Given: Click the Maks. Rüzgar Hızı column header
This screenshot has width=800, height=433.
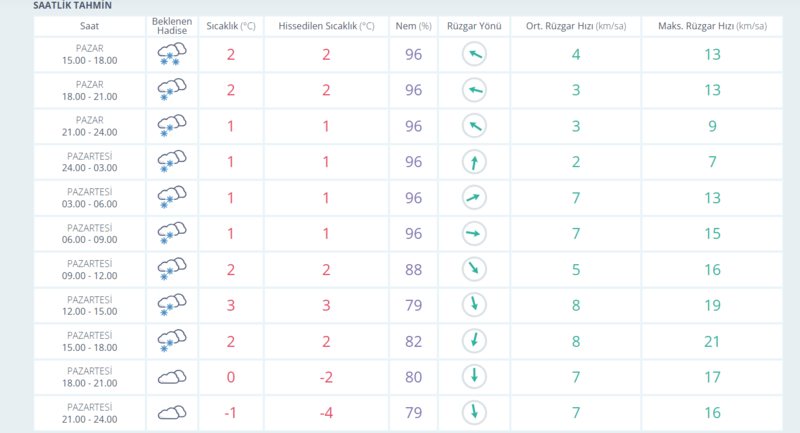Looking at the screenshot, I should coord(712,25).
